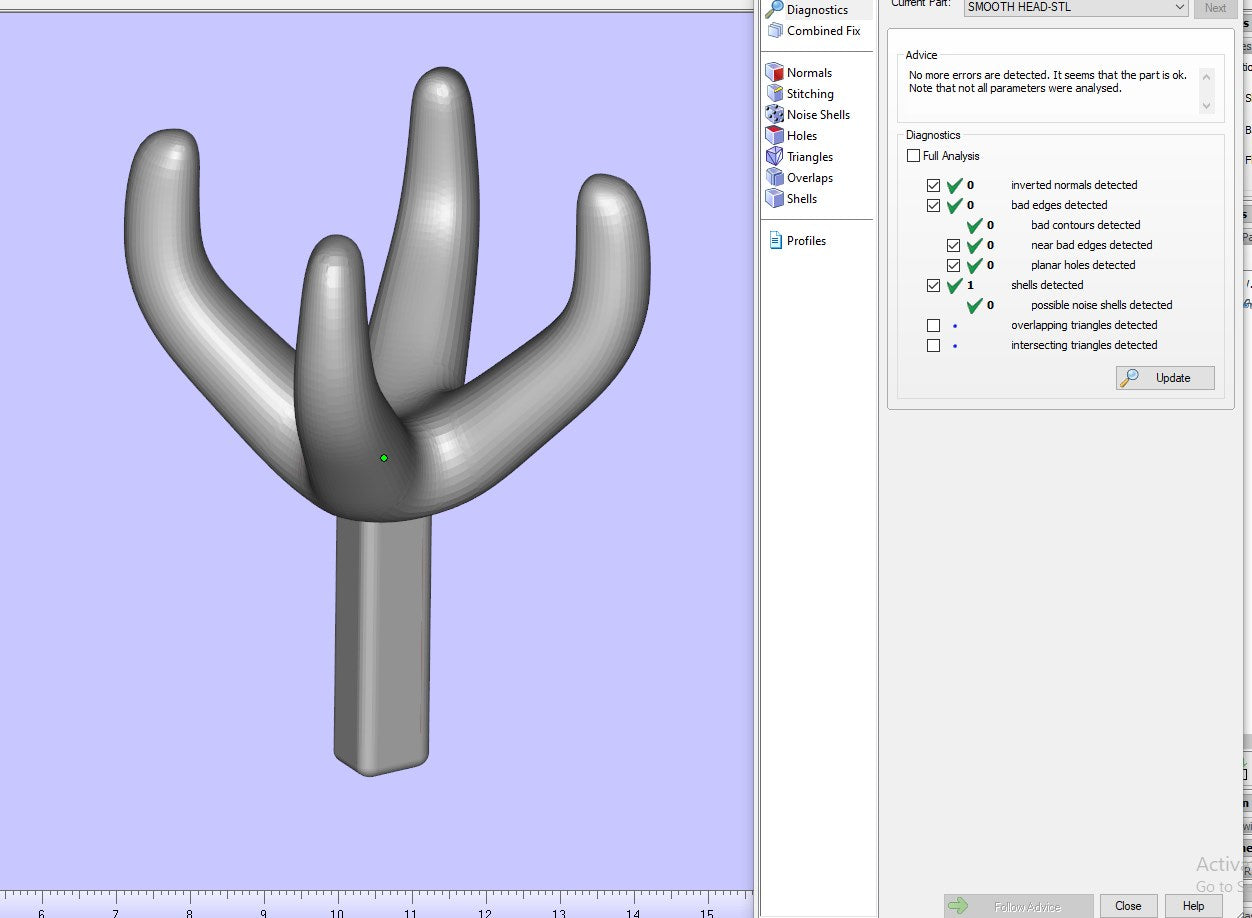Open the Noise Shells tool
The width and height of the screenshot is (1252, 918).
[774, 115]
